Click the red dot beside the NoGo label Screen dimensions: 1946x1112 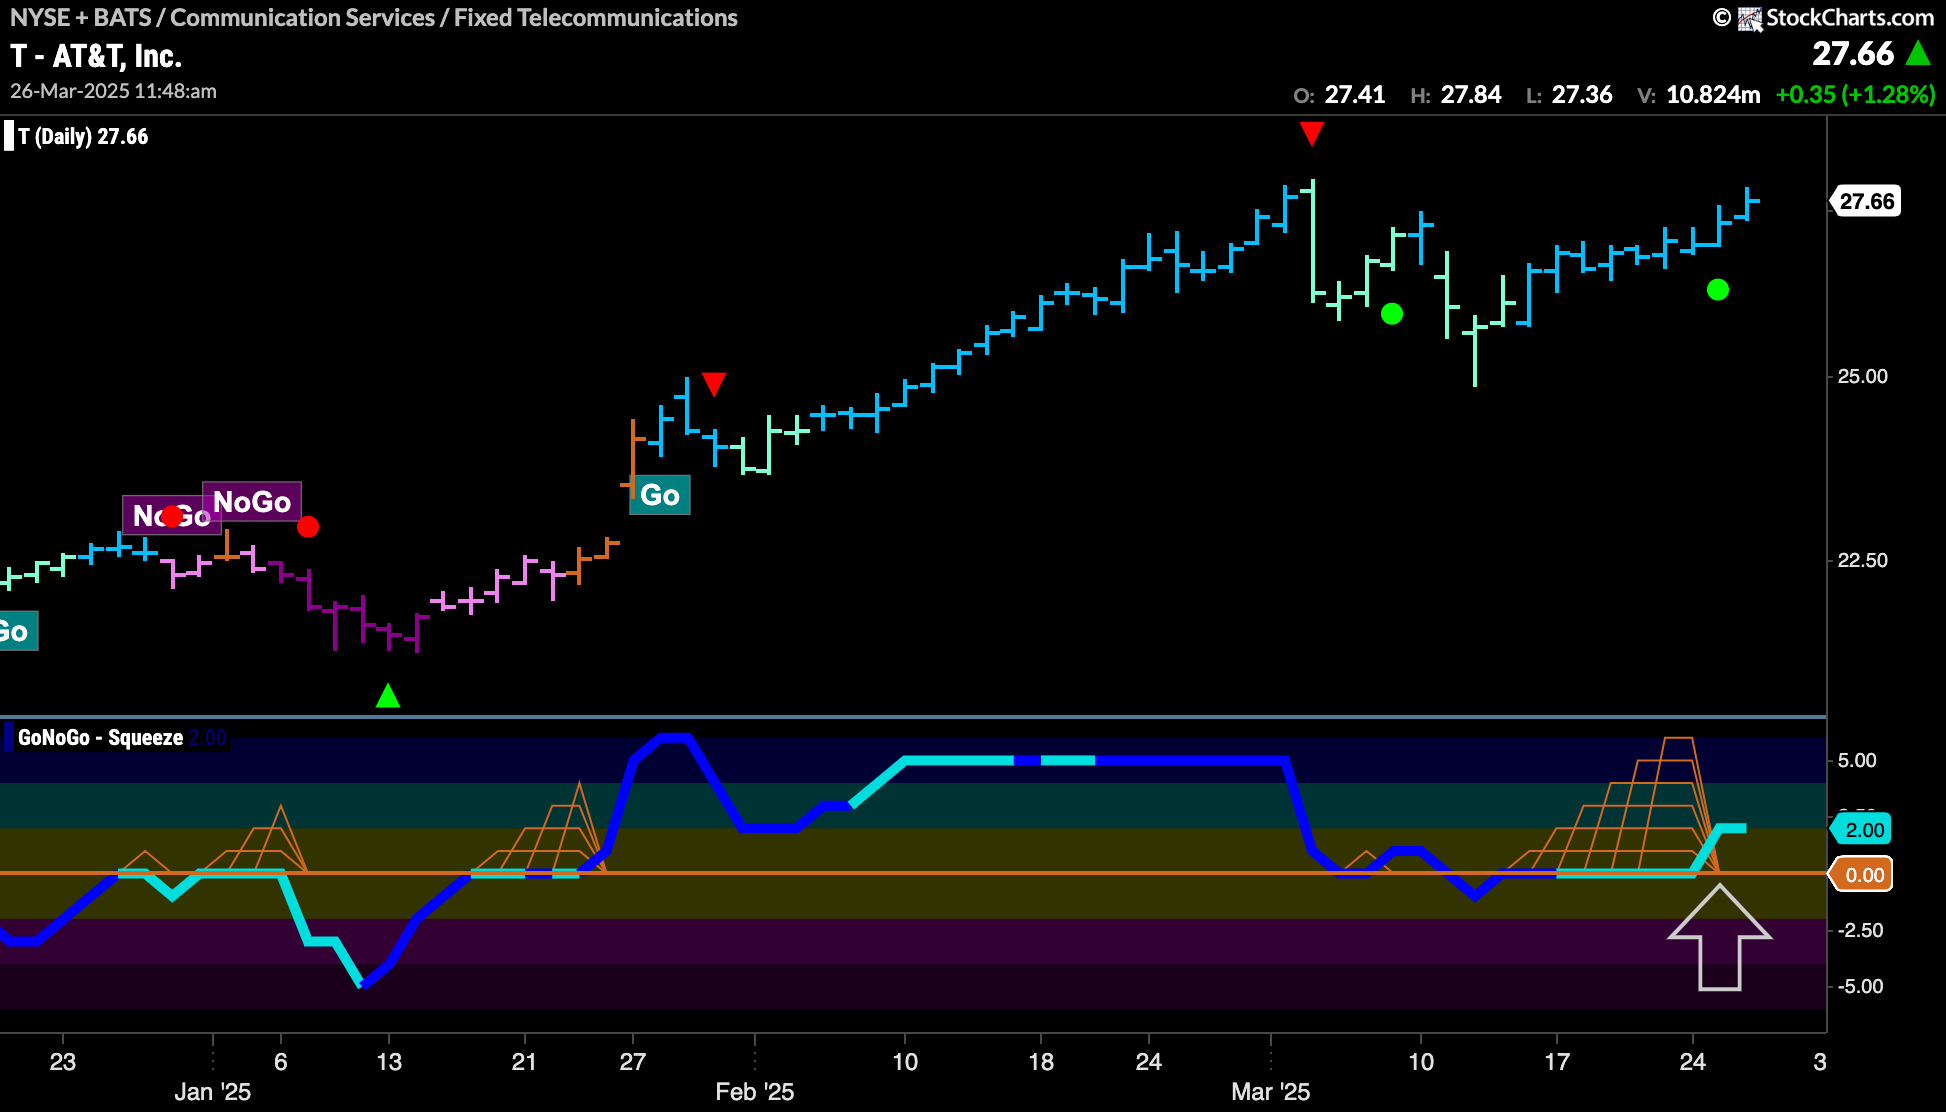pyautogui.click(x=308, y=526)
